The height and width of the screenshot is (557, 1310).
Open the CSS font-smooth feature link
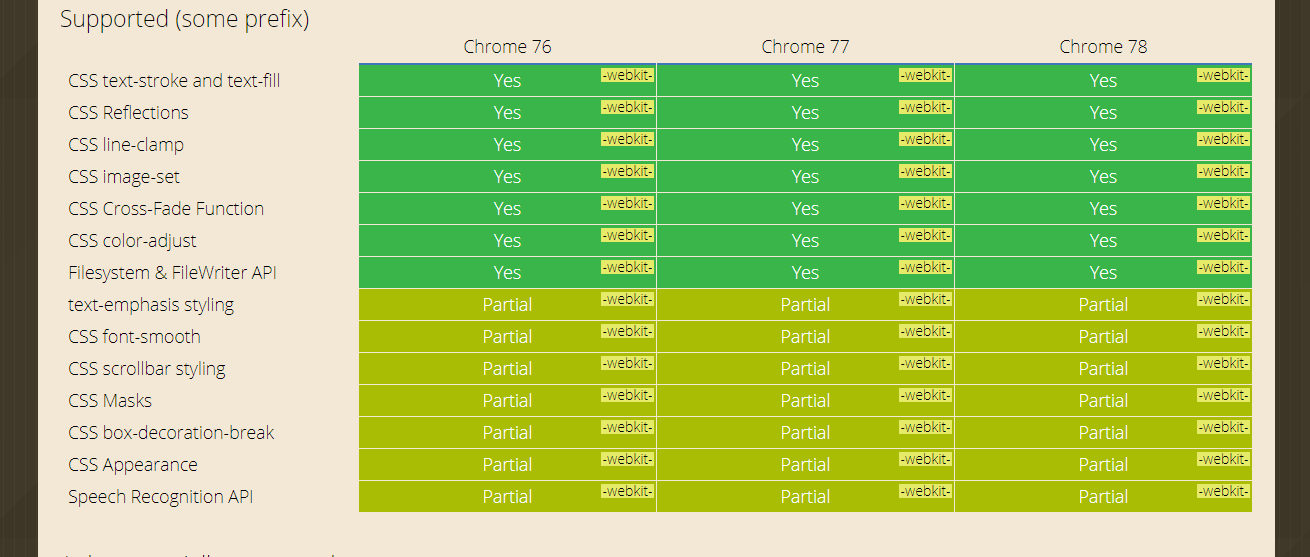(134, 337)
